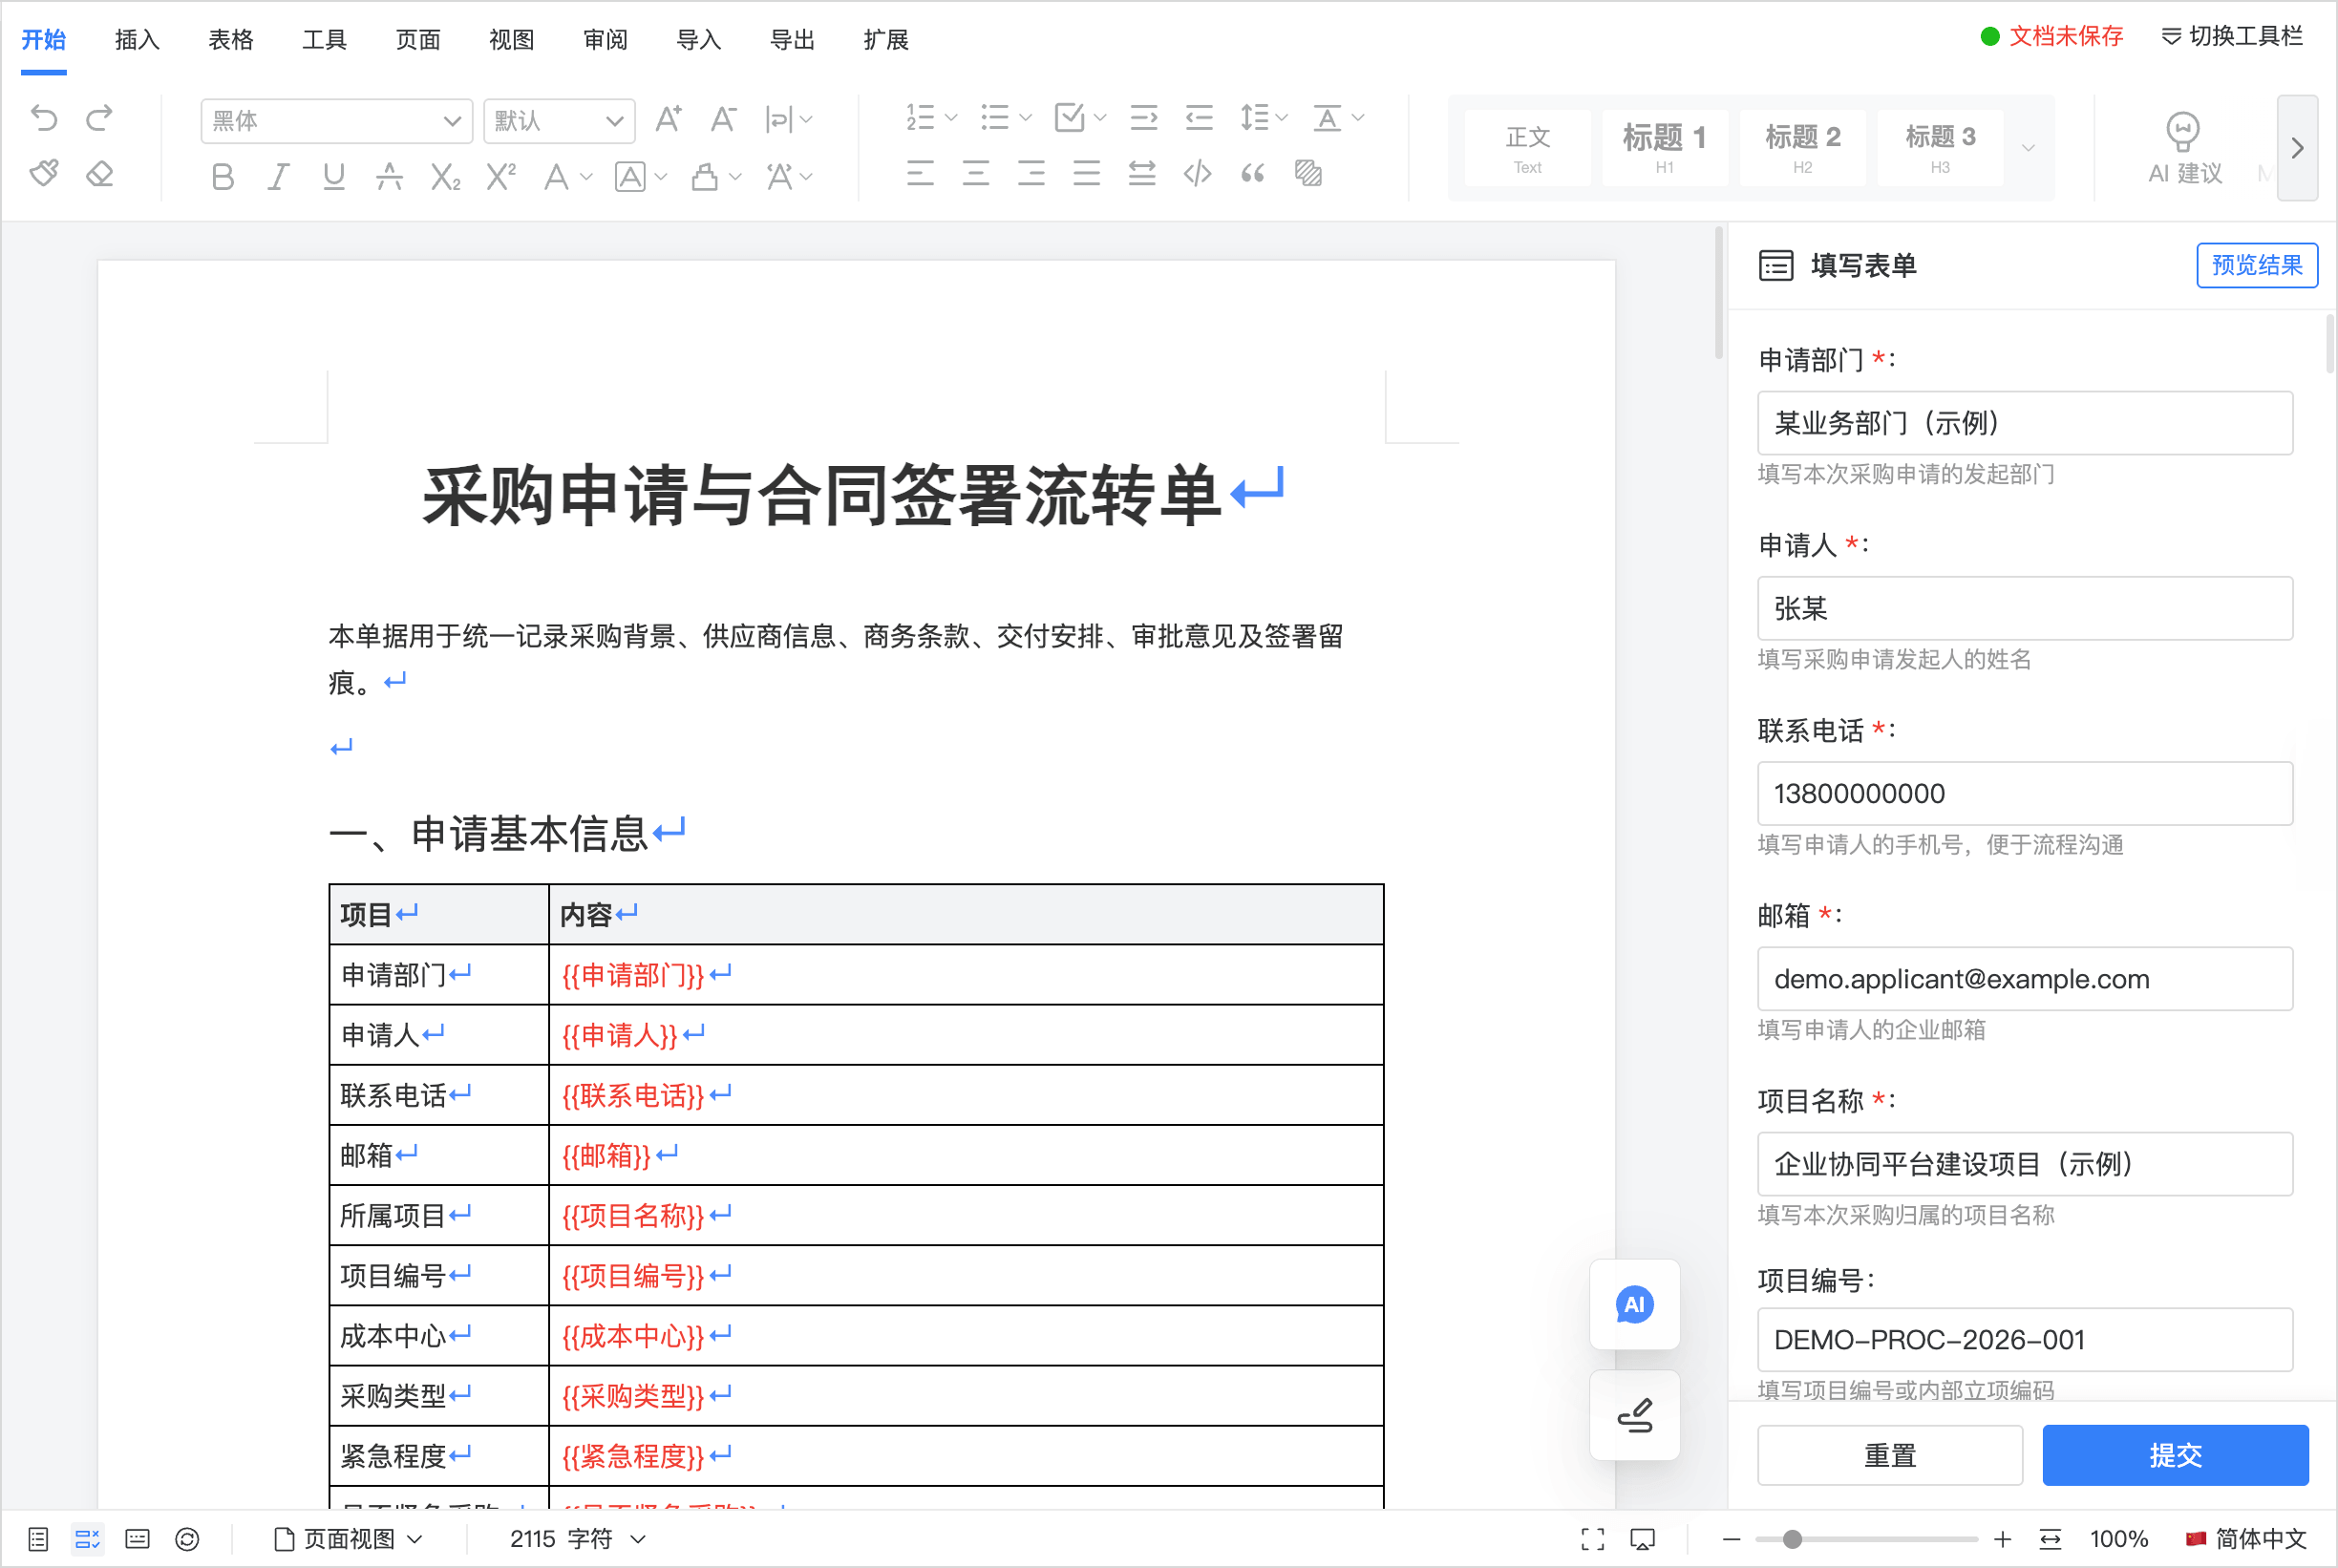Viewport: 2338px width, 1568px height.
Task: Open the font color A dropdown
Action: [x=567, y=177]
